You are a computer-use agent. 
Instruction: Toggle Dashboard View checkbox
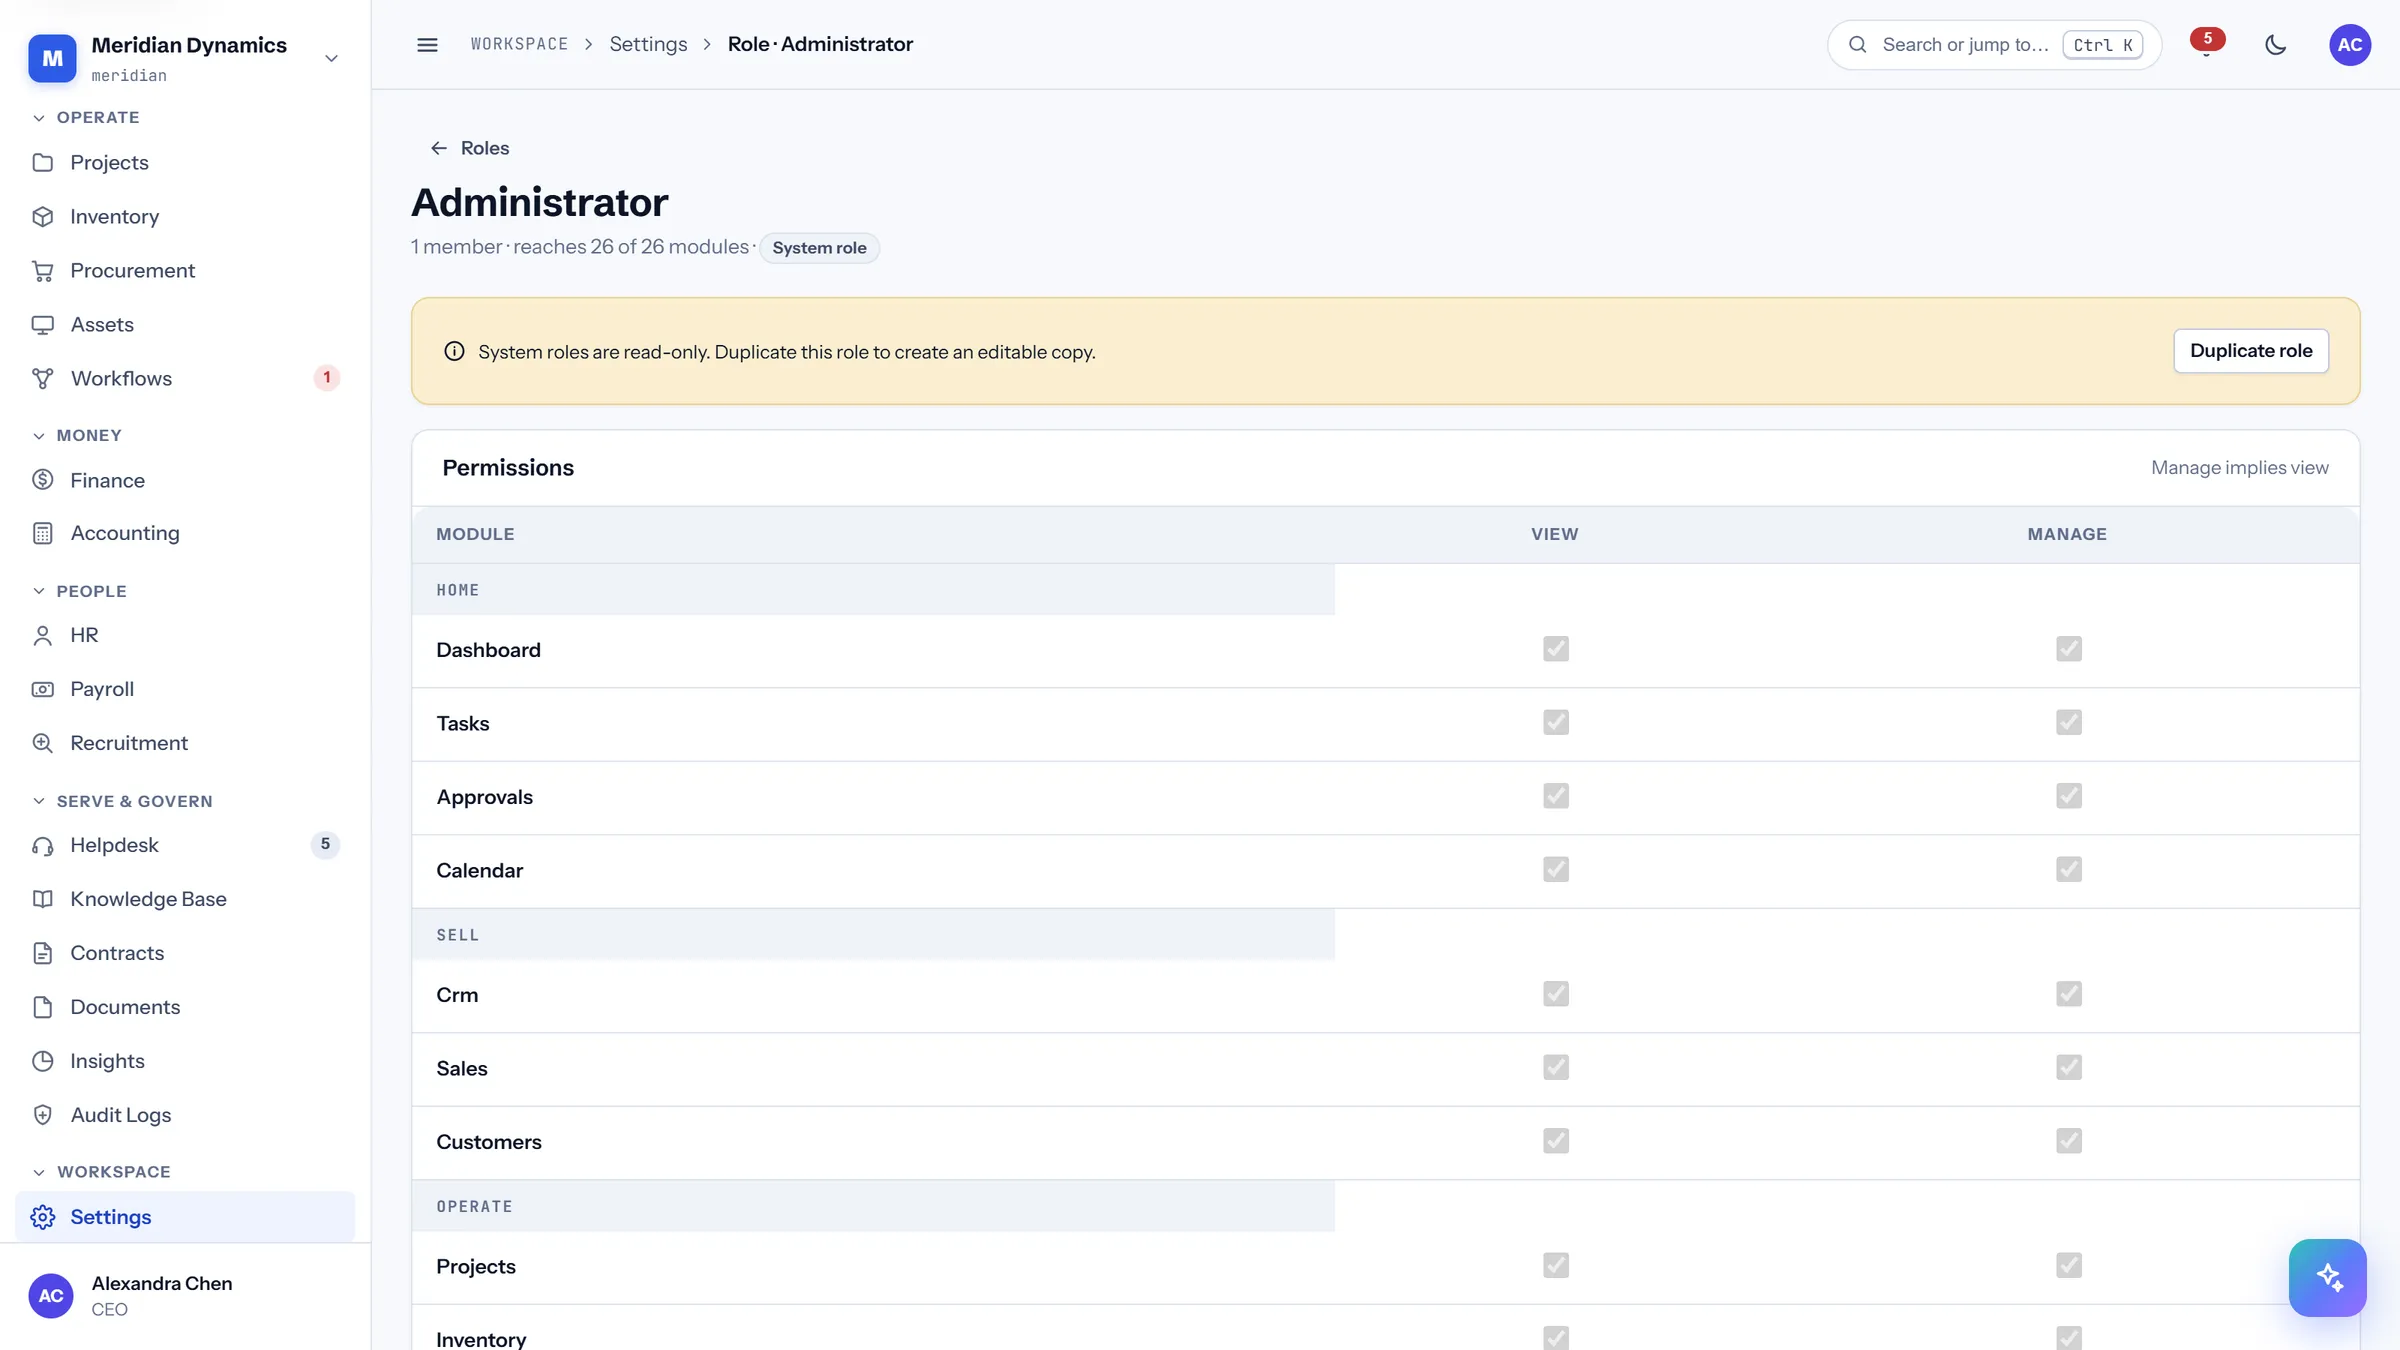(x=1556, y=649)
